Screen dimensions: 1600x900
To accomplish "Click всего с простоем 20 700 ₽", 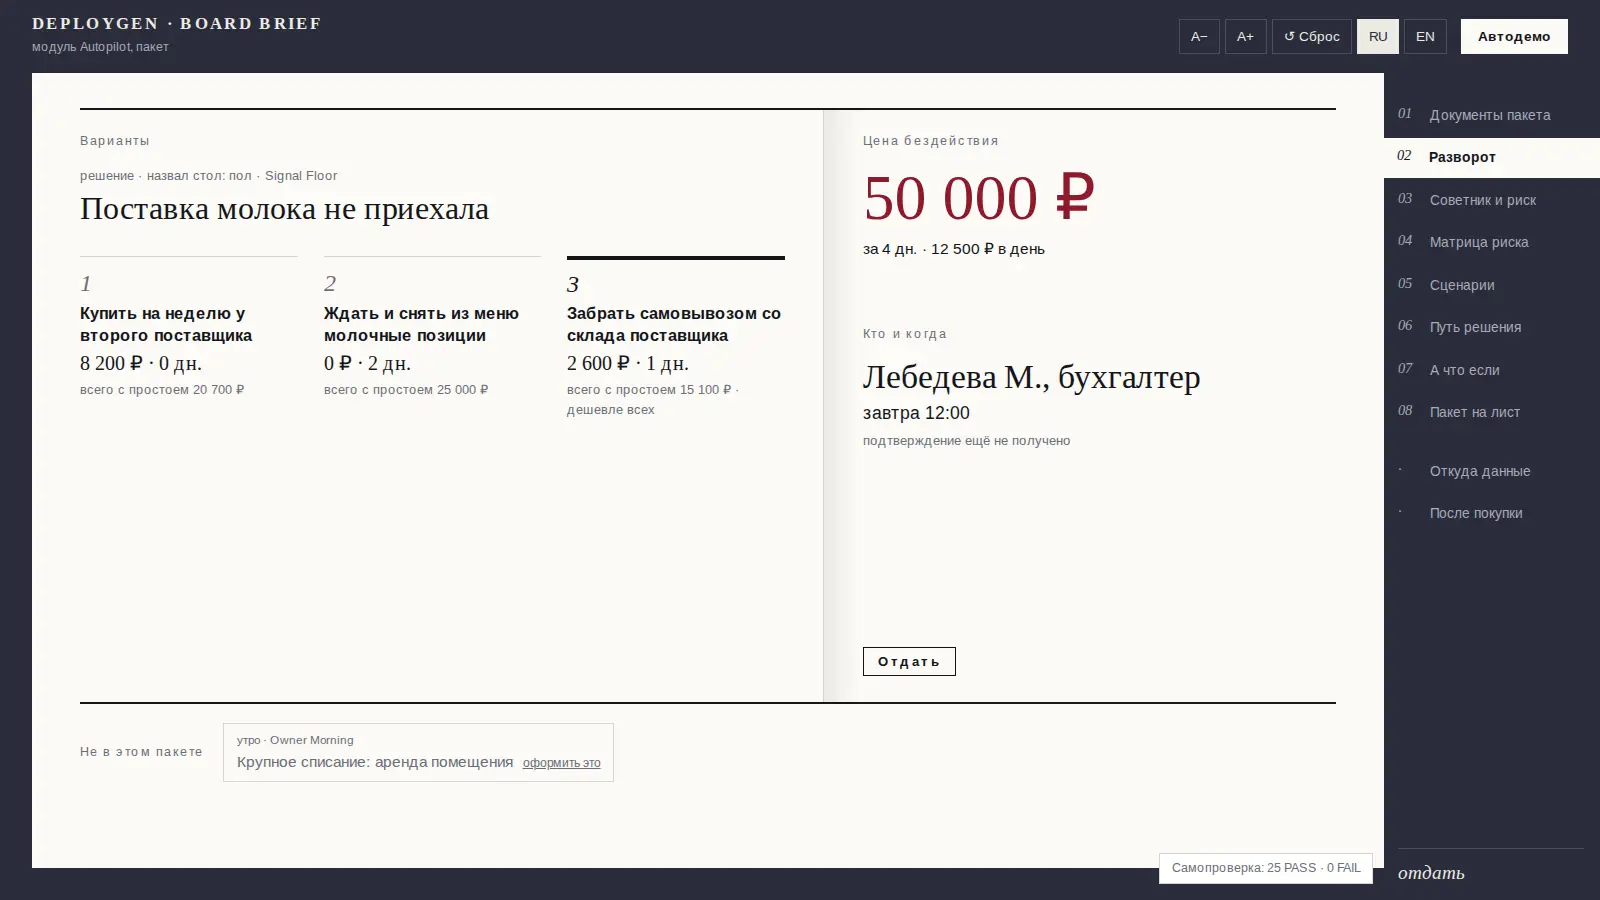I will pyautogui.click(x=162, y=390).
